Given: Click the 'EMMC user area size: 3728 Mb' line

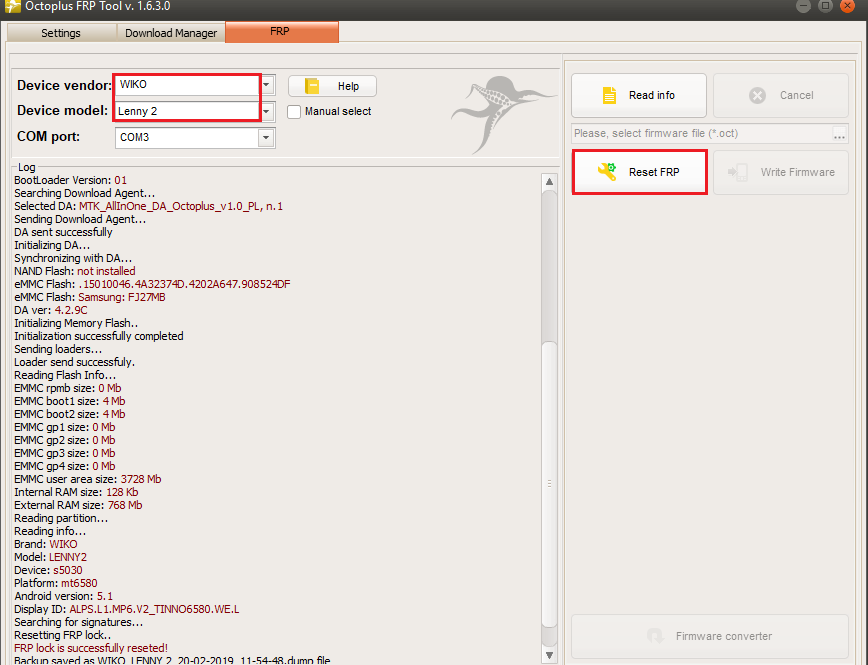Looking at the screenshot, I should 87,479.
